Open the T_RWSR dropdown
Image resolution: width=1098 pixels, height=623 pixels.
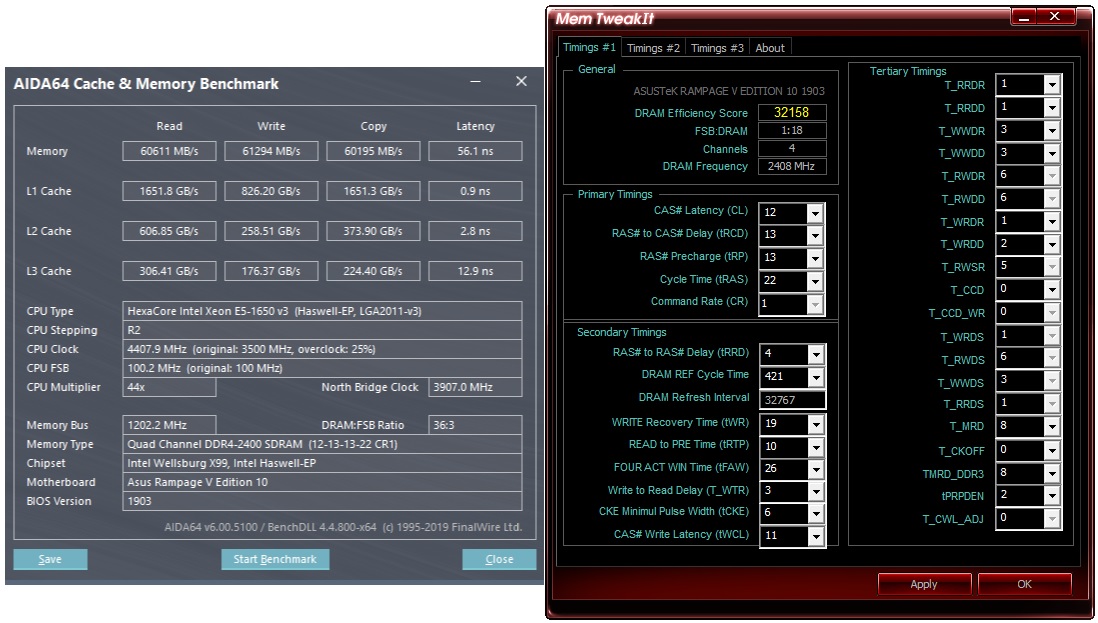point(1052,267)
